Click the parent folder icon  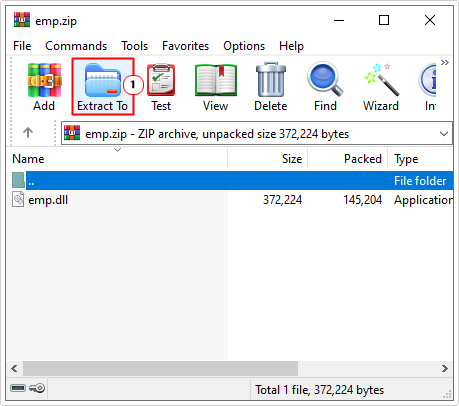pos(18,180)
